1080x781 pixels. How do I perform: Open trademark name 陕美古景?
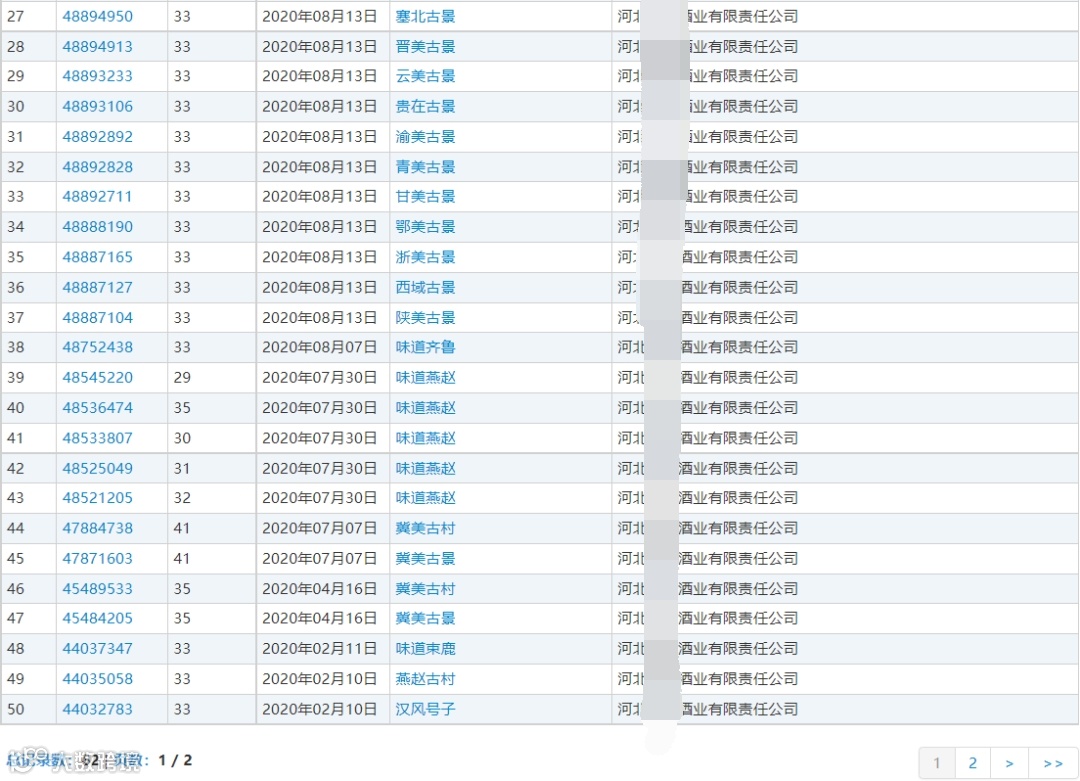tap(425, 318)
